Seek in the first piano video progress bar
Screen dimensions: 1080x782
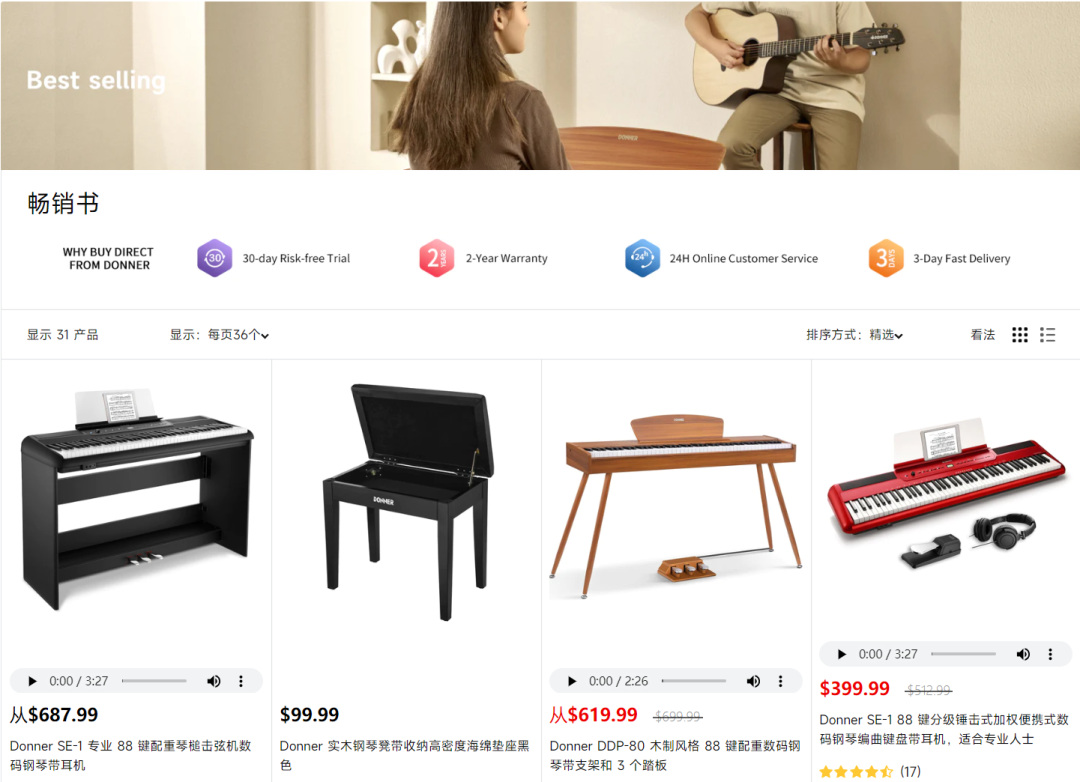[x=154, y=681]
